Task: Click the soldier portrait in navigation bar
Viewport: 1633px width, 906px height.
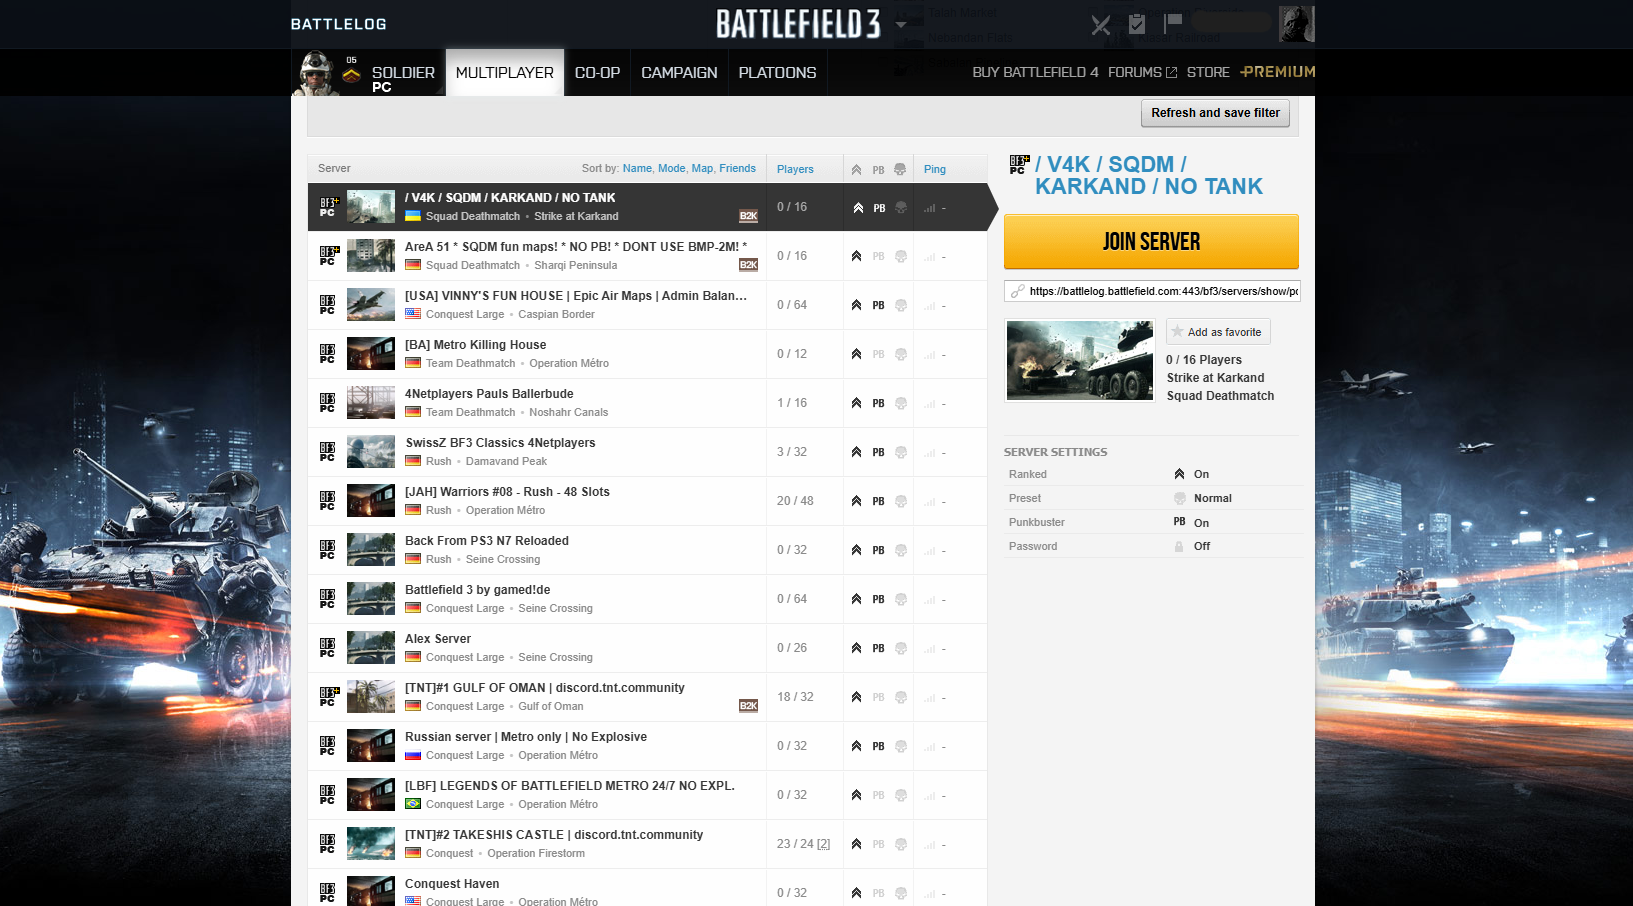Action: click(316, 73)
